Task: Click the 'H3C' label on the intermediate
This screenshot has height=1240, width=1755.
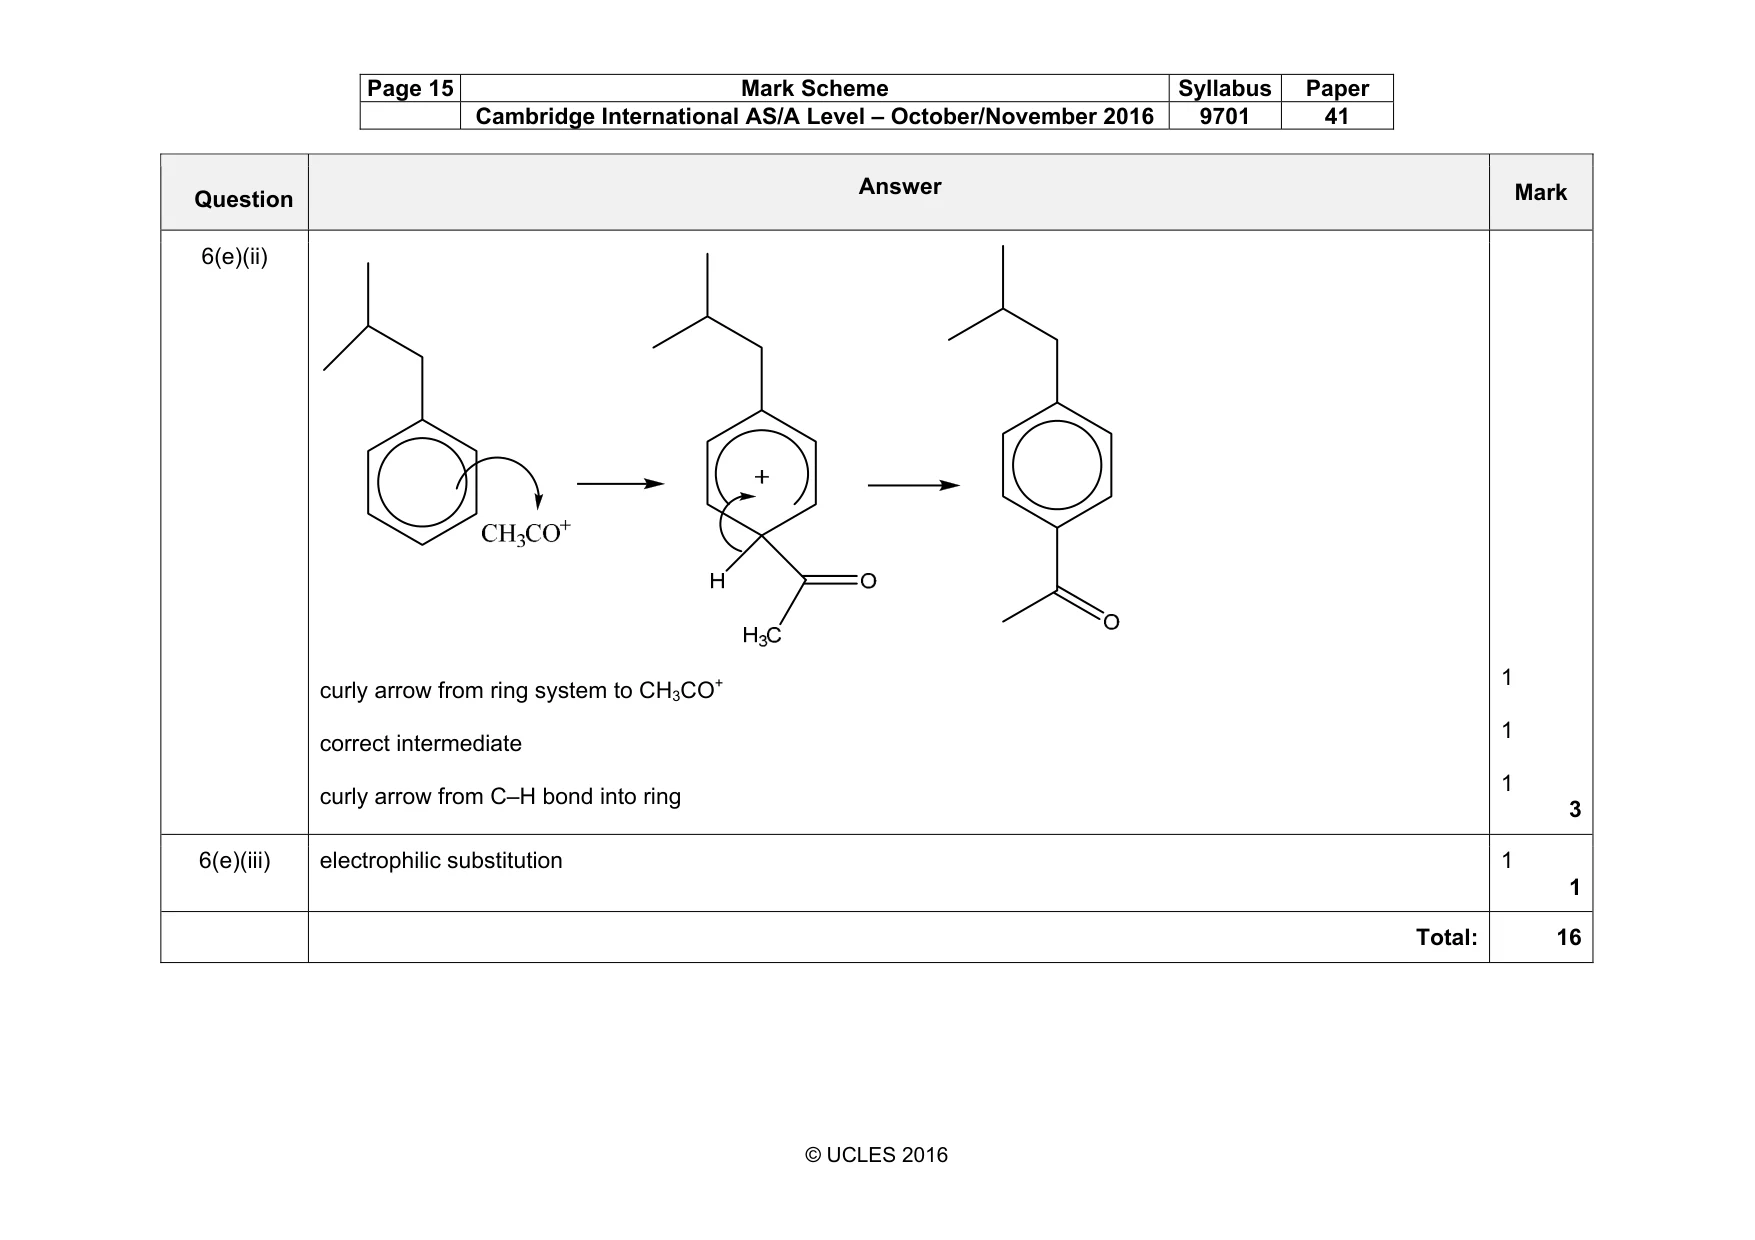Action: 761,636
